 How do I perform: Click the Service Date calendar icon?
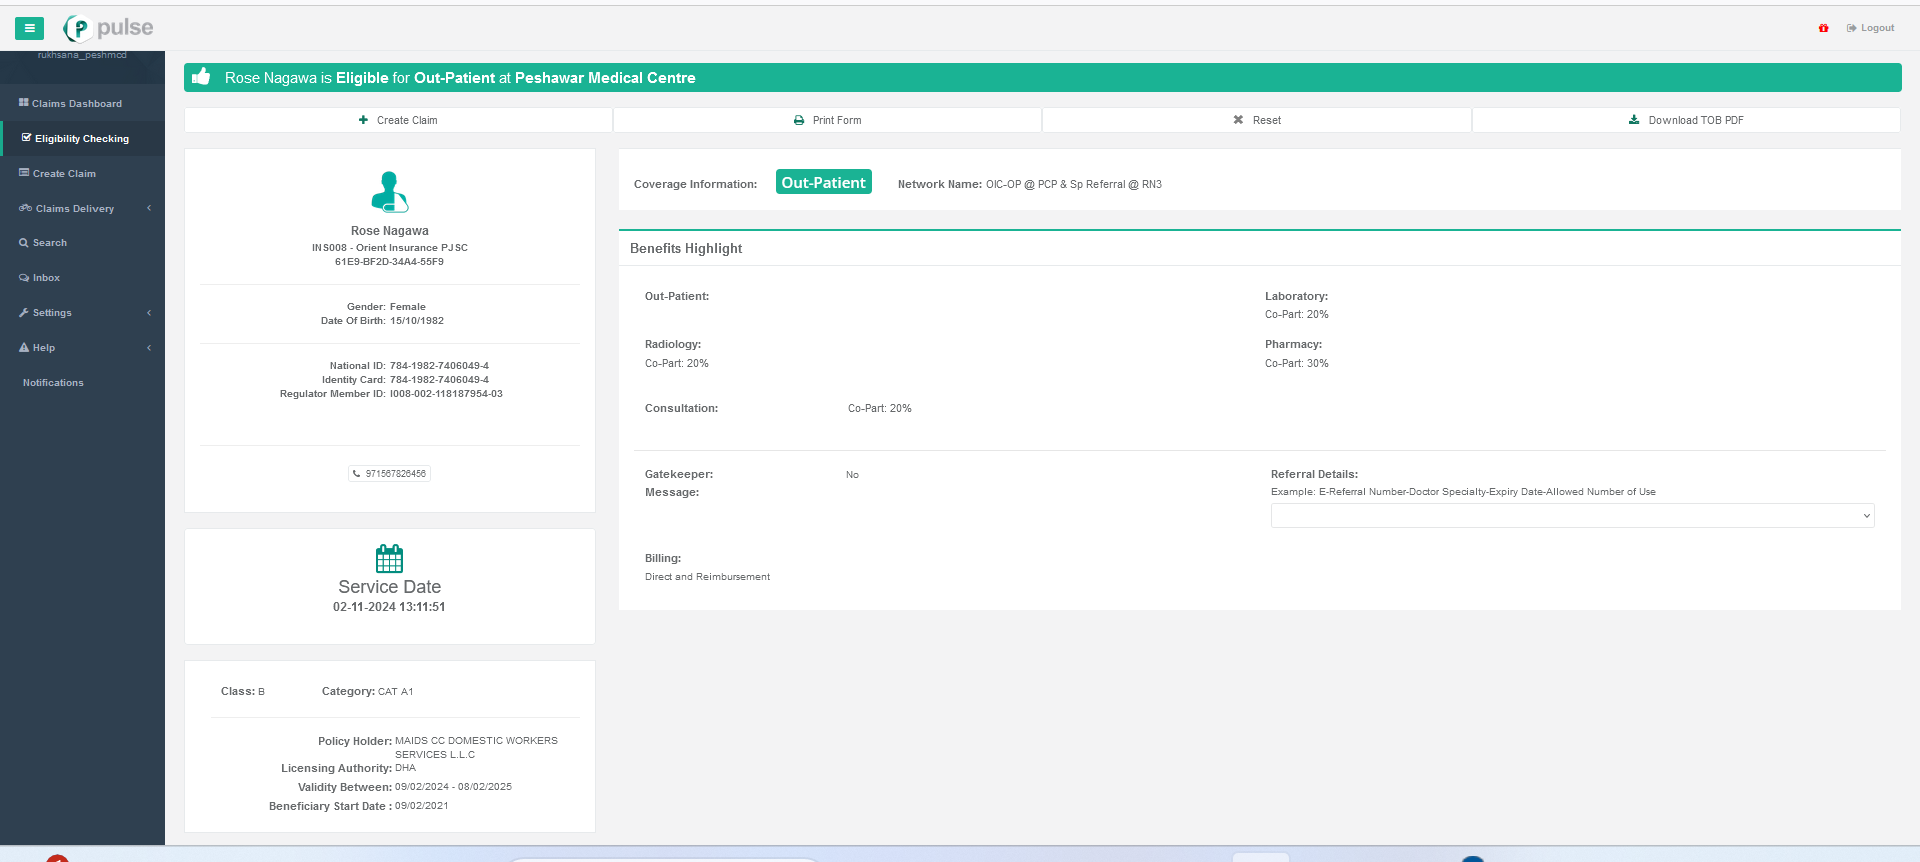pyautogui.click(x=389, y=558)
